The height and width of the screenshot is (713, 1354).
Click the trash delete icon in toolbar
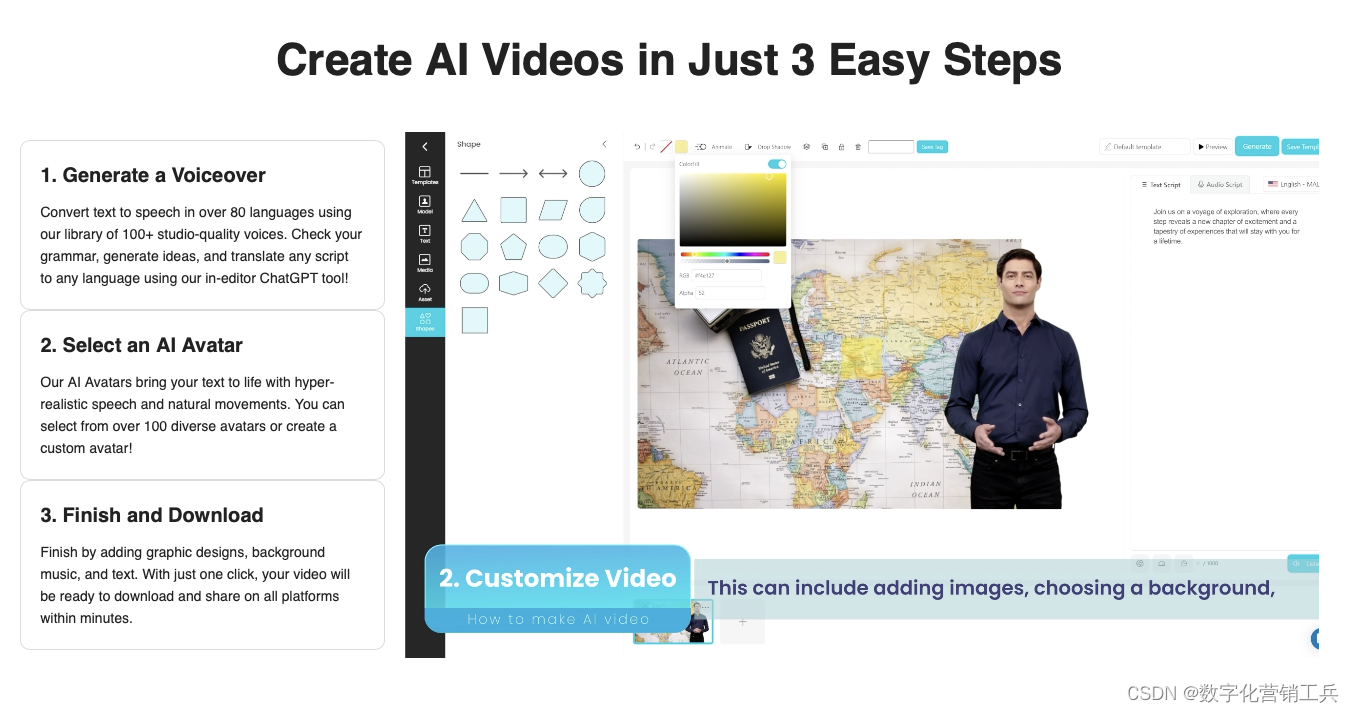857,147
